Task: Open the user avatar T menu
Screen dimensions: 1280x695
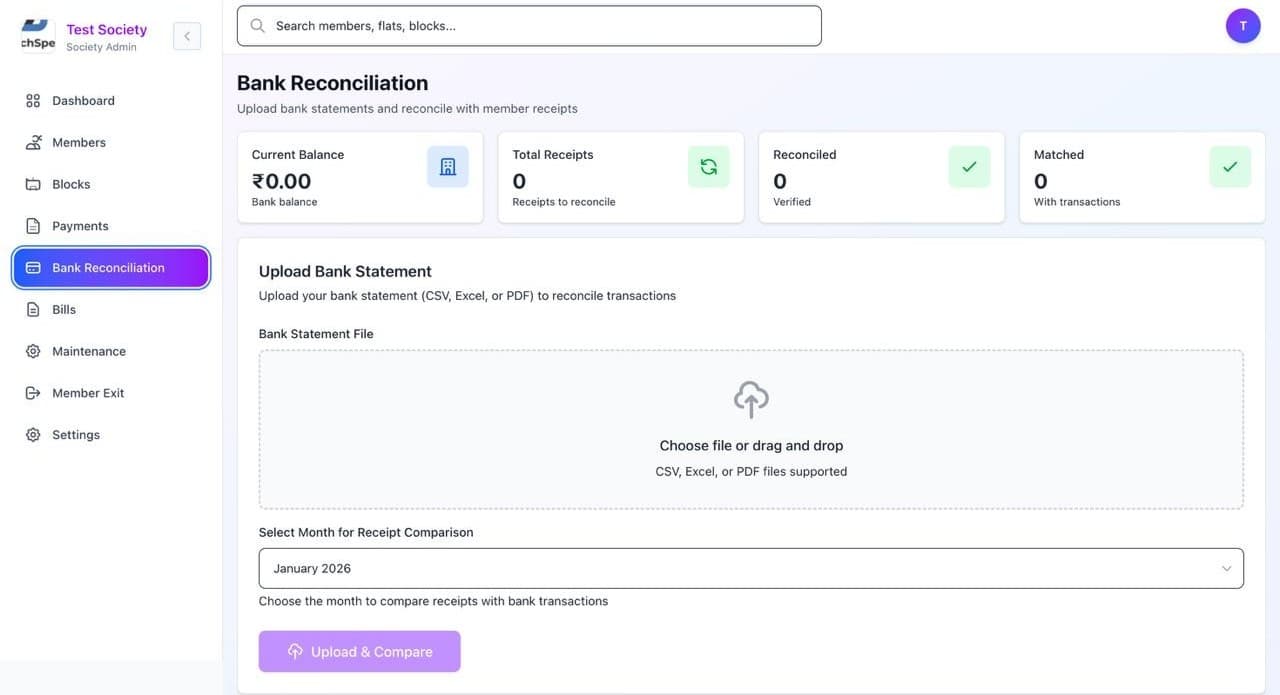Action: pyautogui.click(x=1243, y=26)
